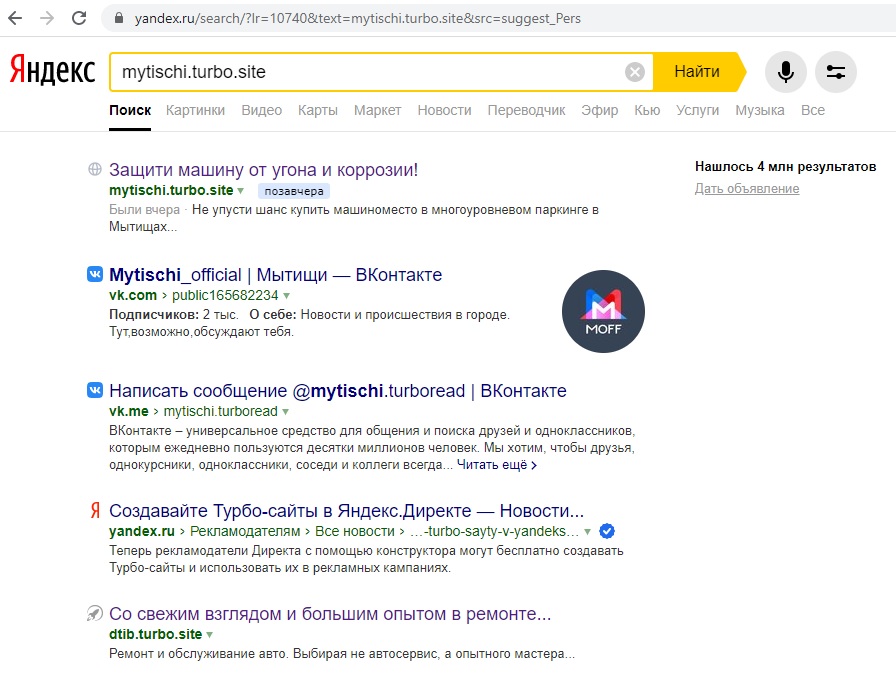The height and width of the screenshot is (680, 896).
Task: Click the yandex.ru domain link
Action: click(142, 531)
